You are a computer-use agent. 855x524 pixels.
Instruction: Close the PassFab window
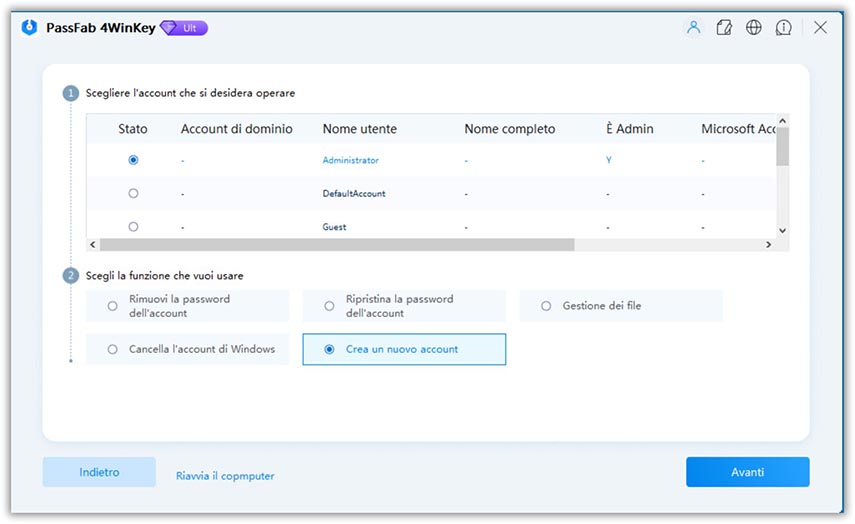[820, 28]
